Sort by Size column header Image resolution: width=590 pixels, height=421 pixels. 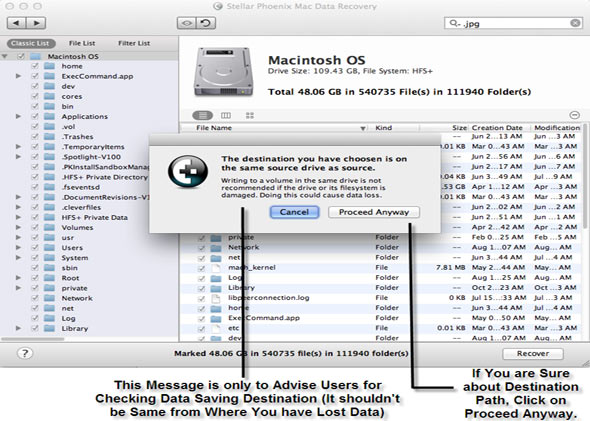pyautogui.click(x=444, y=128)
